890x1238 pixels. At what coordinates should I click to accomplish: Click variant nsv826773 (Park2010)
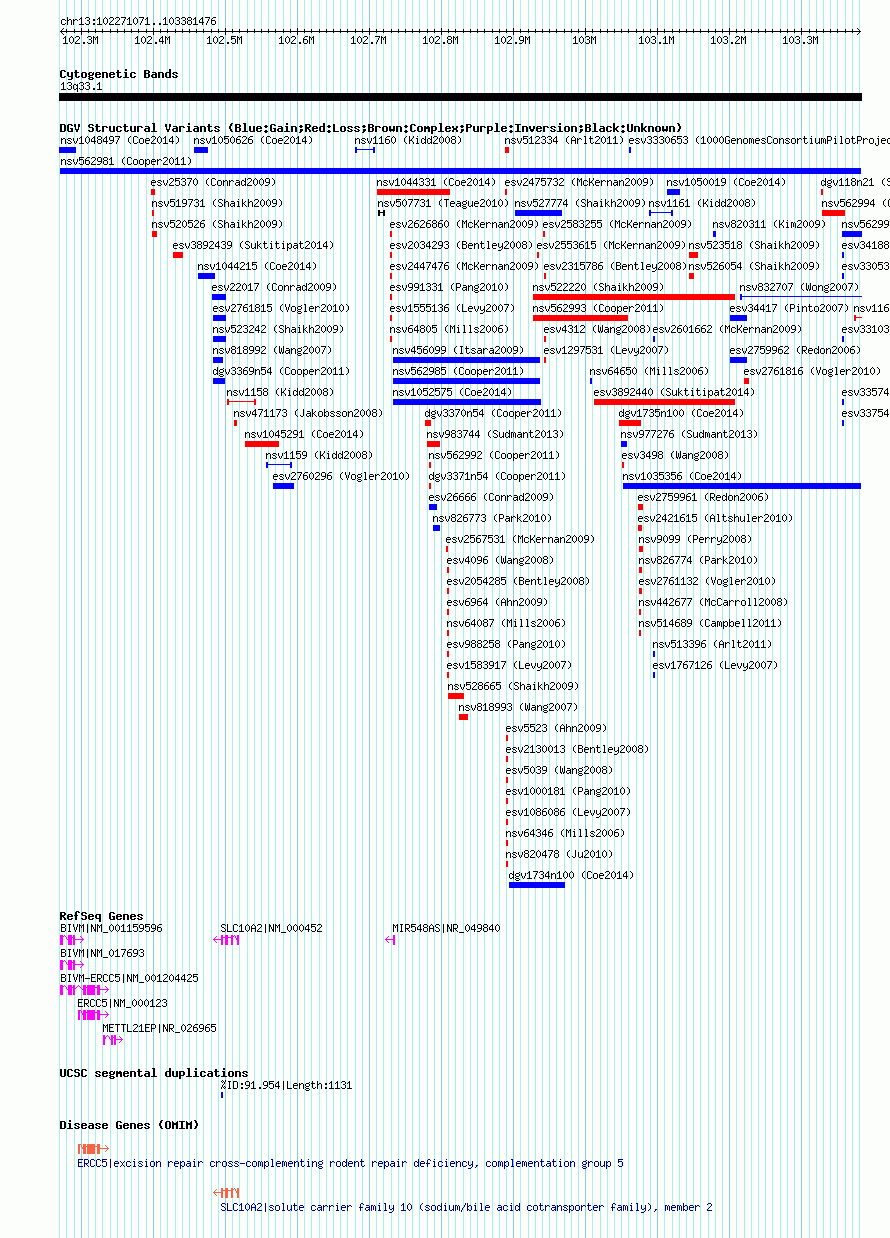coord(436,528)
